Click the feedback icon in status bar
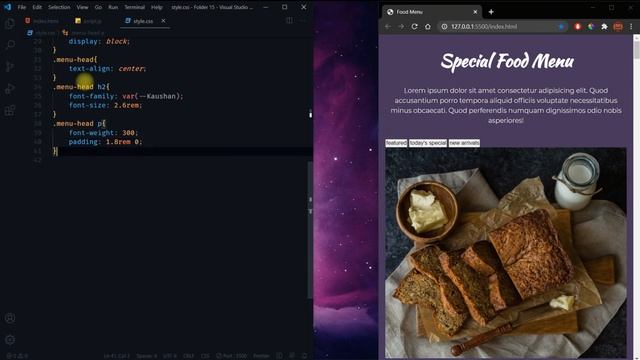 point(292,356)
